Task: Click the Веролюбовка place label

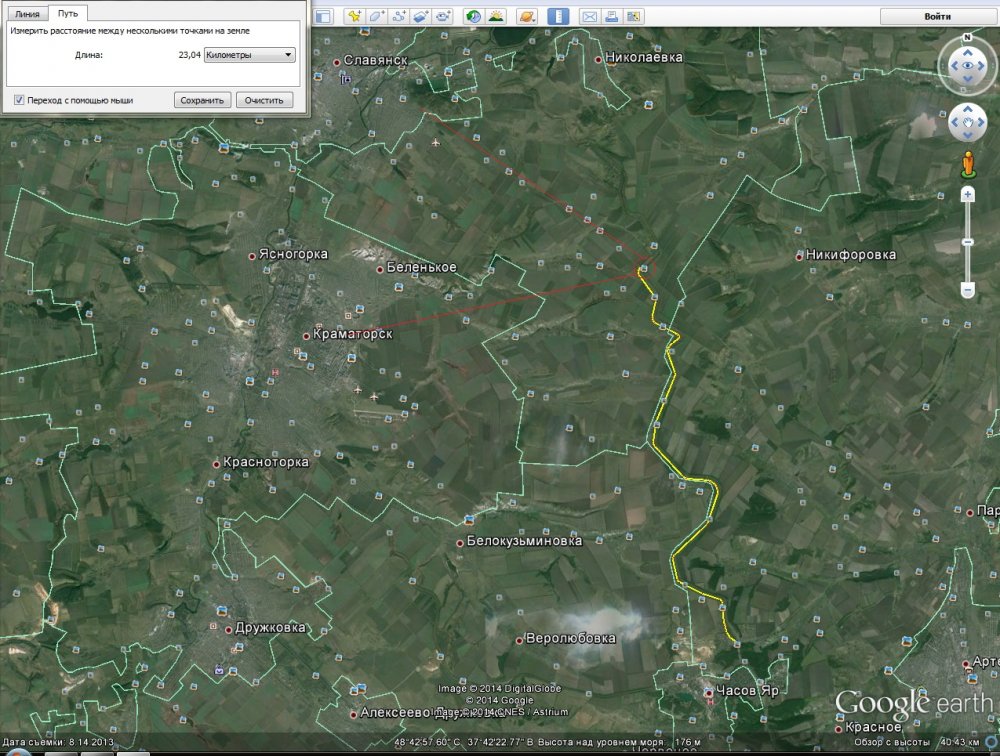Action: click(571, 638)
